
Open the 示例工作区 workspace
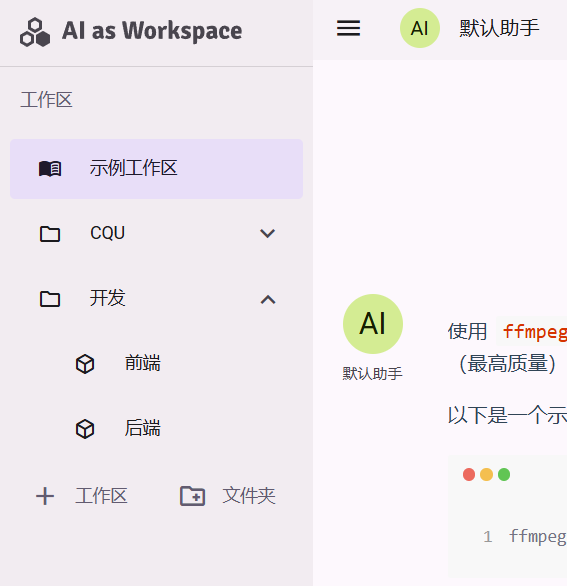[x=156, y=169]
